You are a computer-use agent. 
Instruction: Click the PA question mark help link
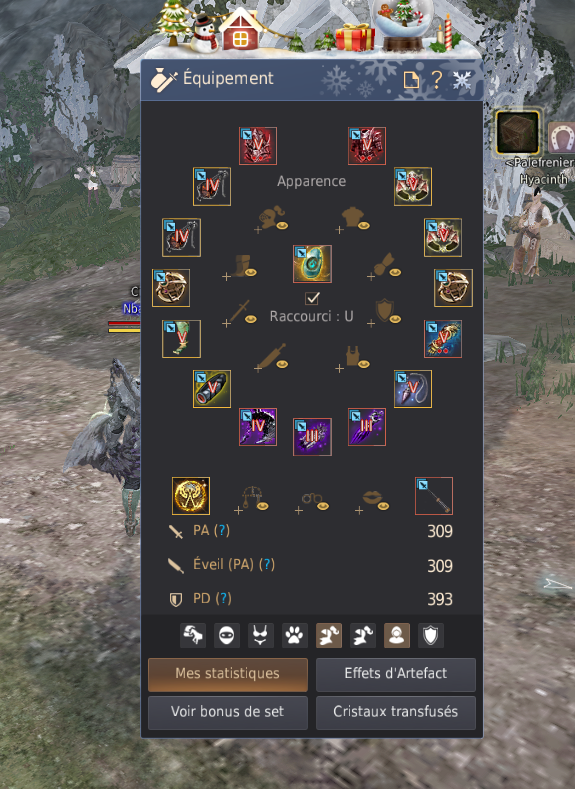[x=222, y=531]
